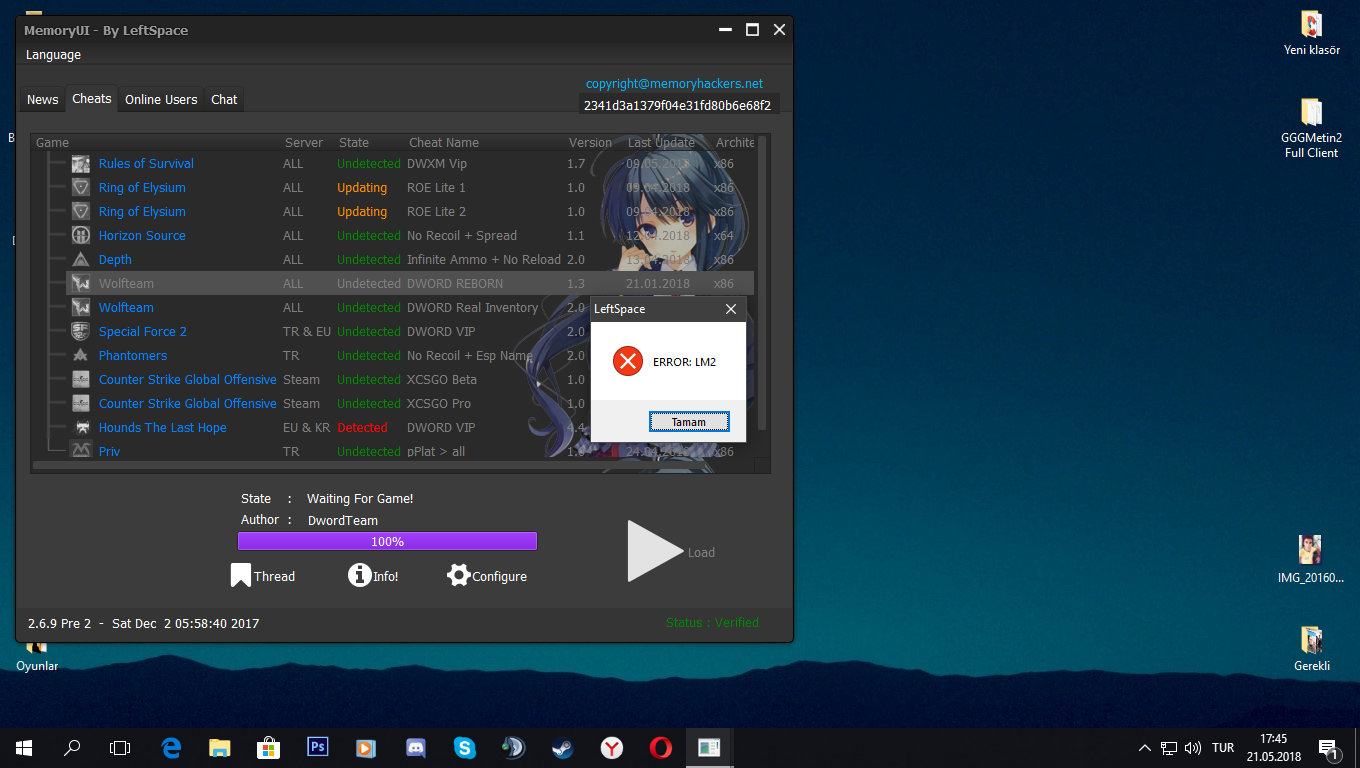Select the Phantomers link
Image resolution: width=1360 pixels, height=768 pixels.
[133, 356]
